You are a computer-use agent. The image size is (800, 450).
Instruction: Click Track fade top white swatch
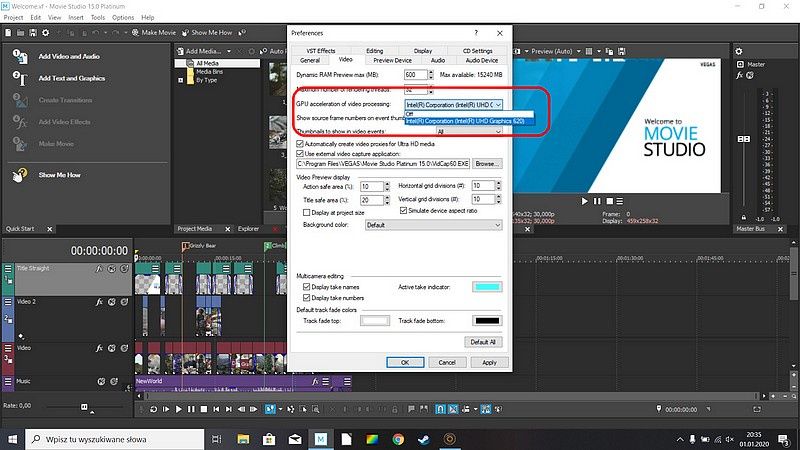[x=375, y=320]
